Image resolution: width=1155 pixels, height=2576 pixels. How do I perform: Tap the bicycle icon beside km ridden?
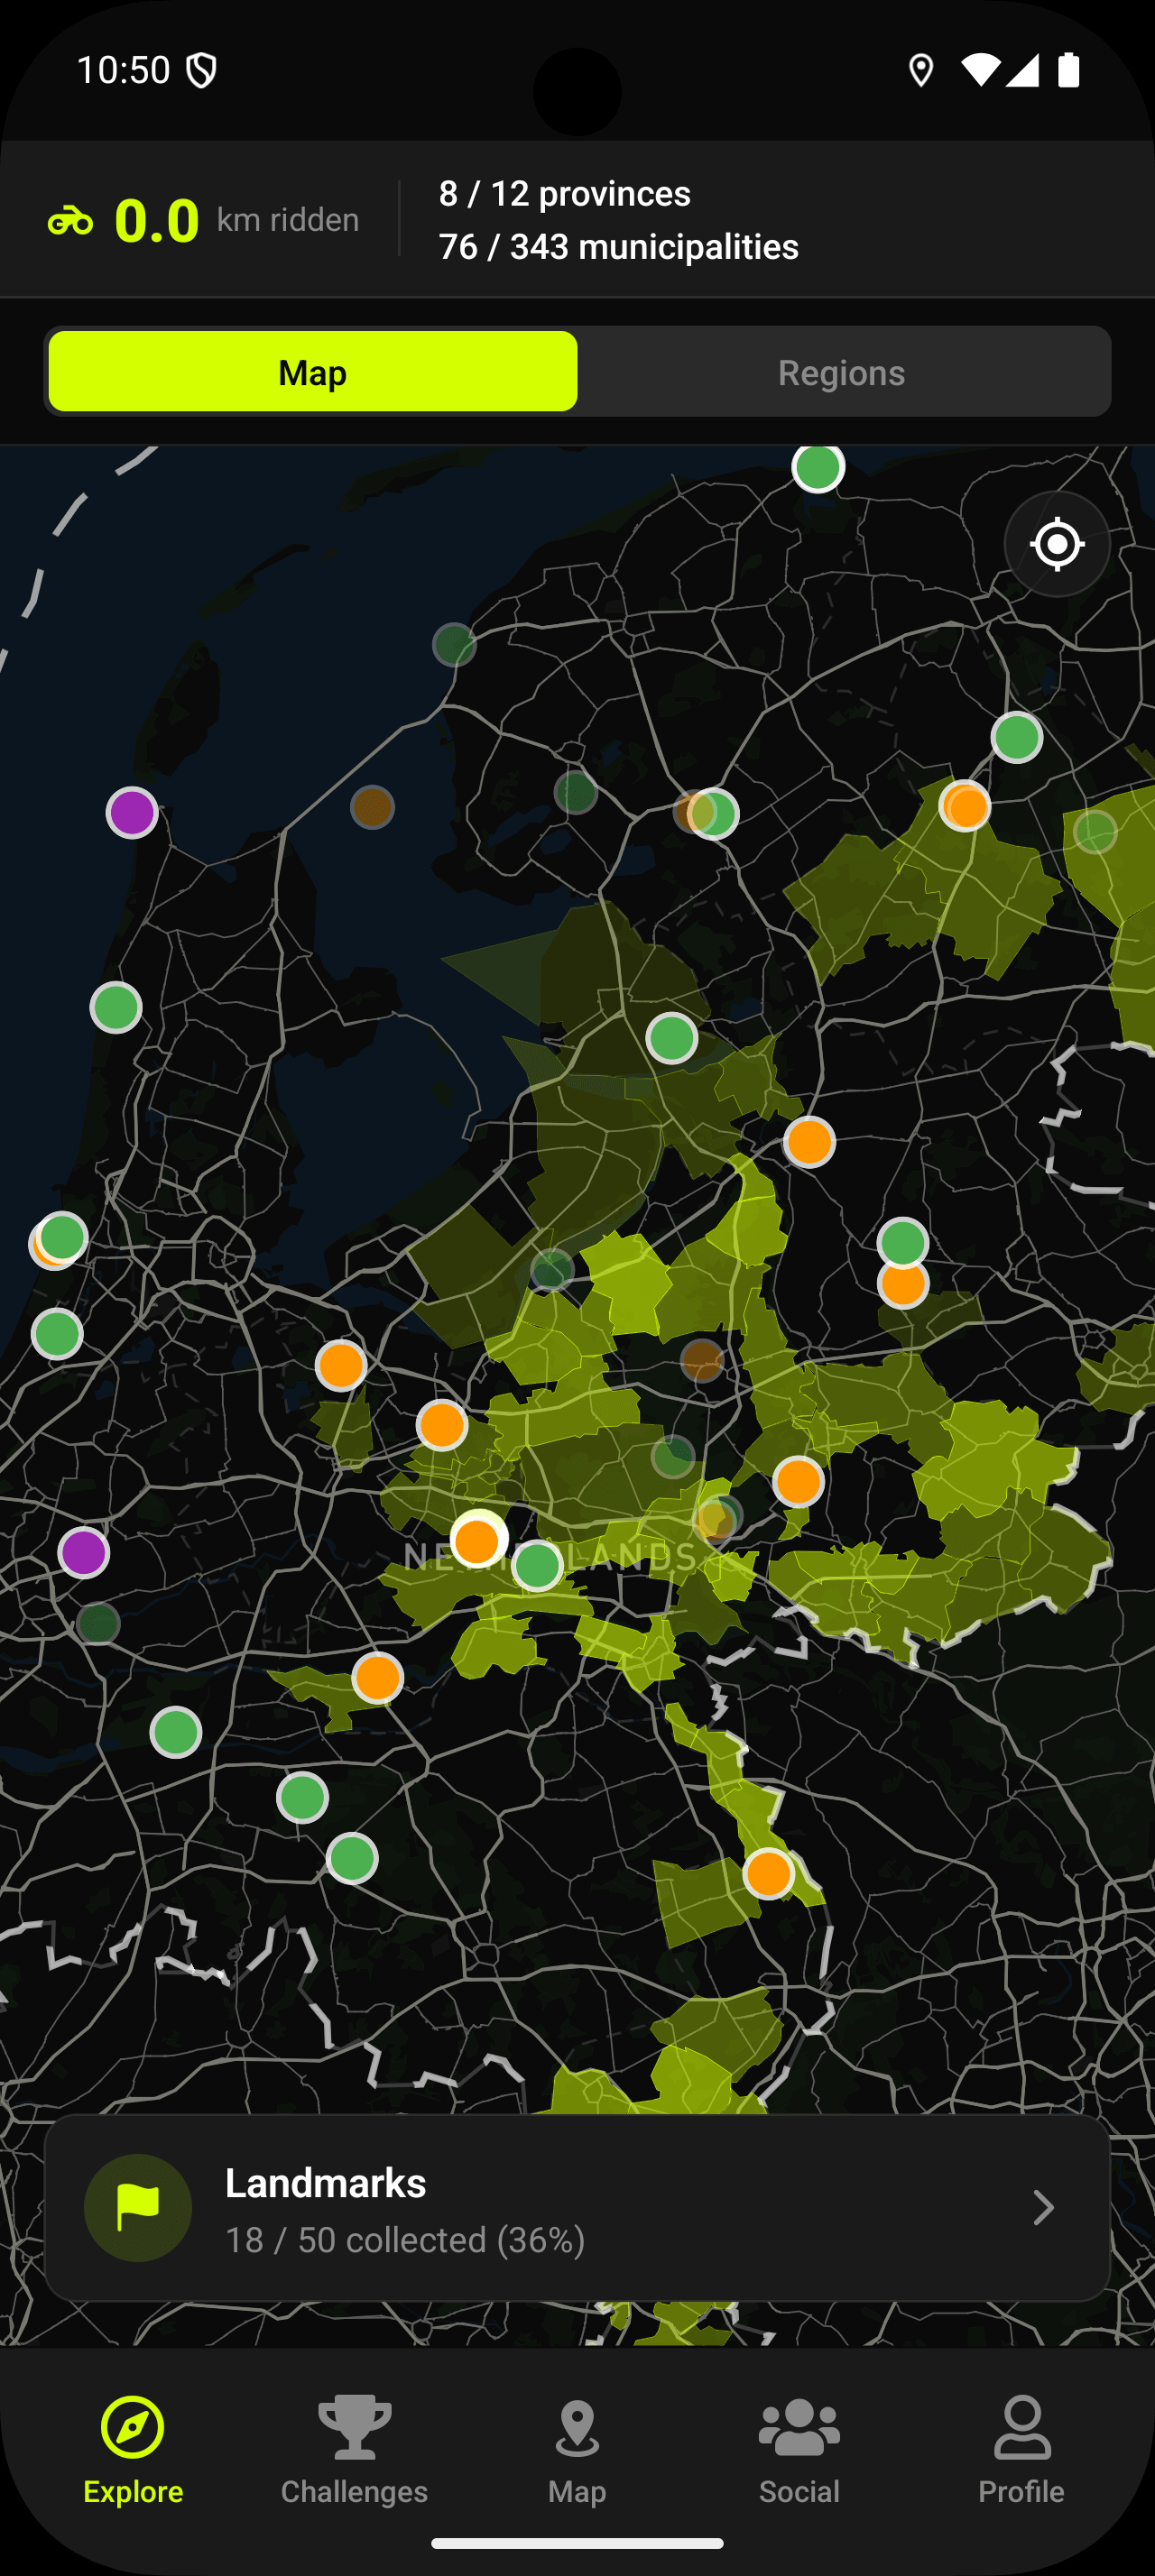pyautogui.click(x=70, y=220)
